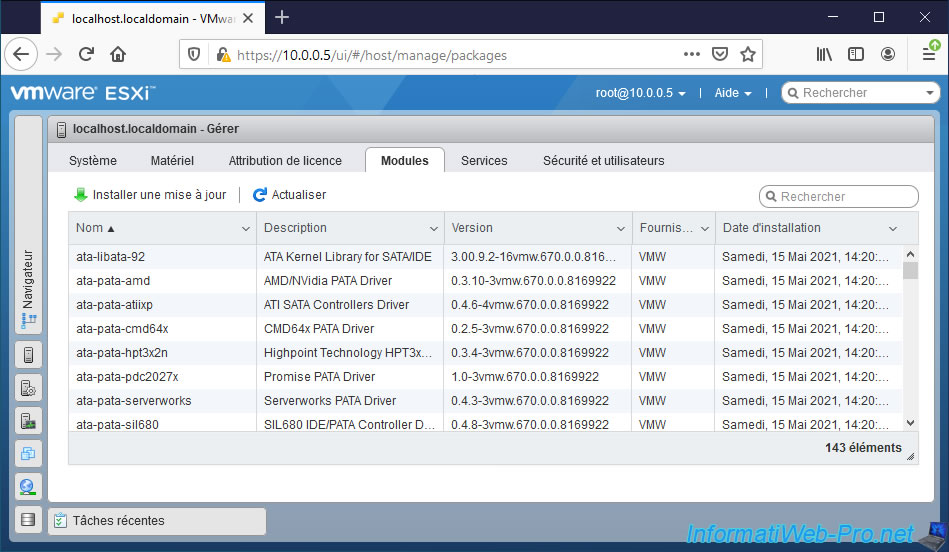949x552 pixels.
Task: Open the Storage icon in navigator
Action: (28, 519)
